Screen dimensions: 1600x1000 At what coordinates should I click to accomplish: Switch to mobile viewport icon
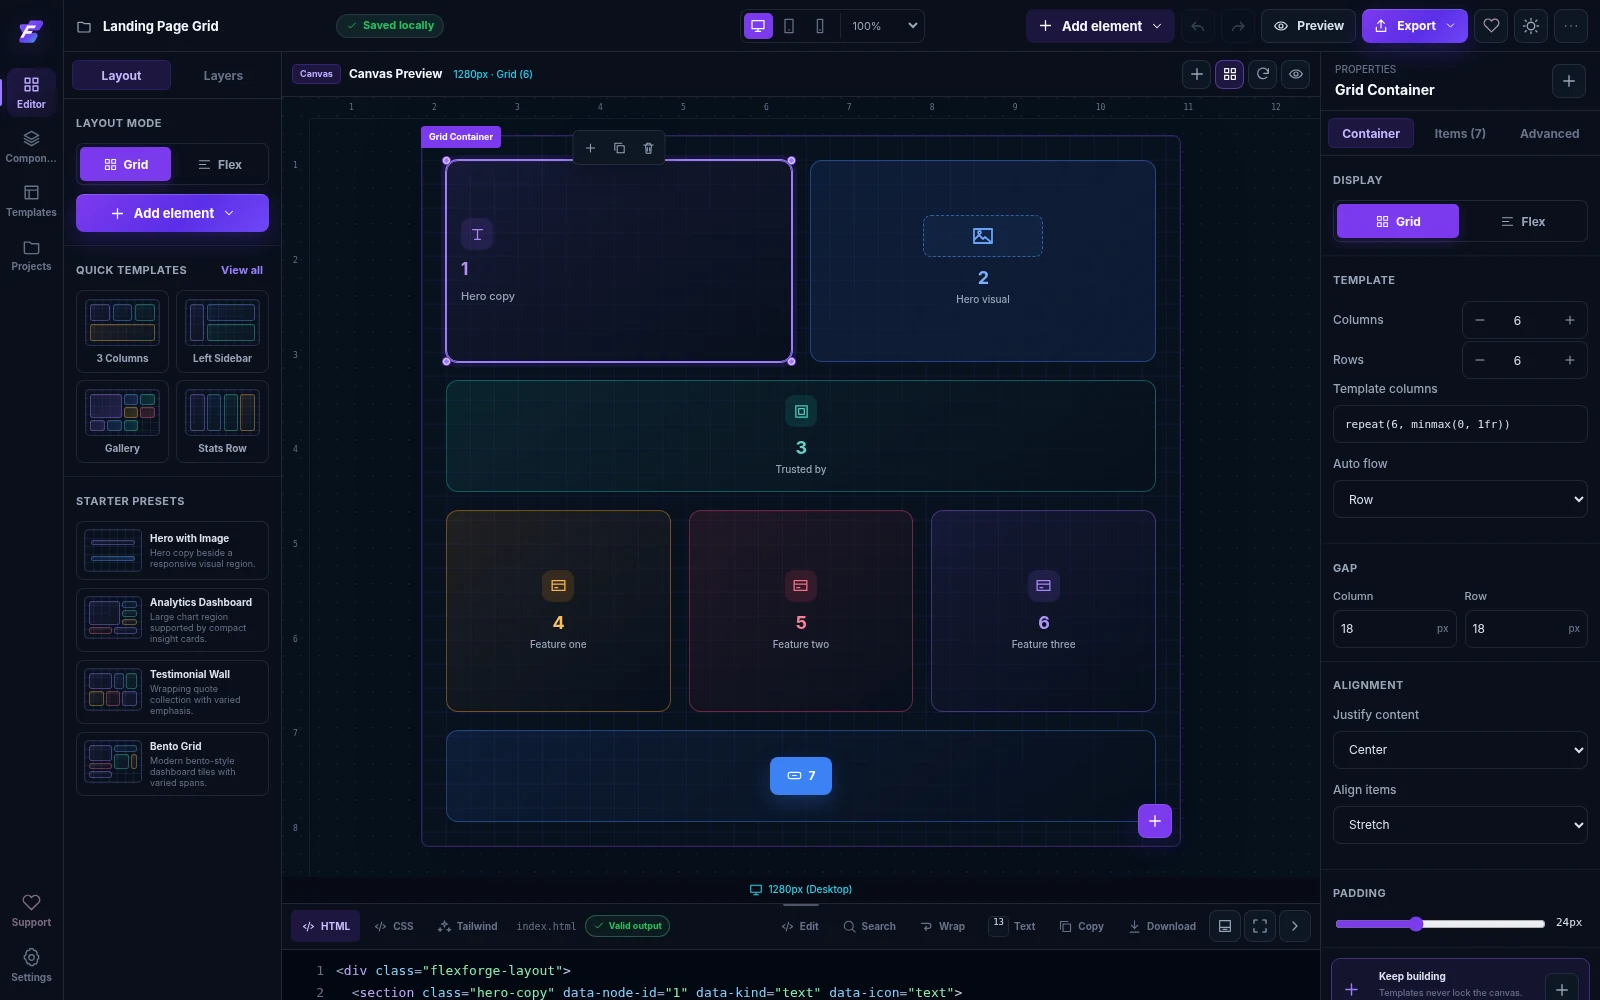pyautogui.click(x=820, y=26)
